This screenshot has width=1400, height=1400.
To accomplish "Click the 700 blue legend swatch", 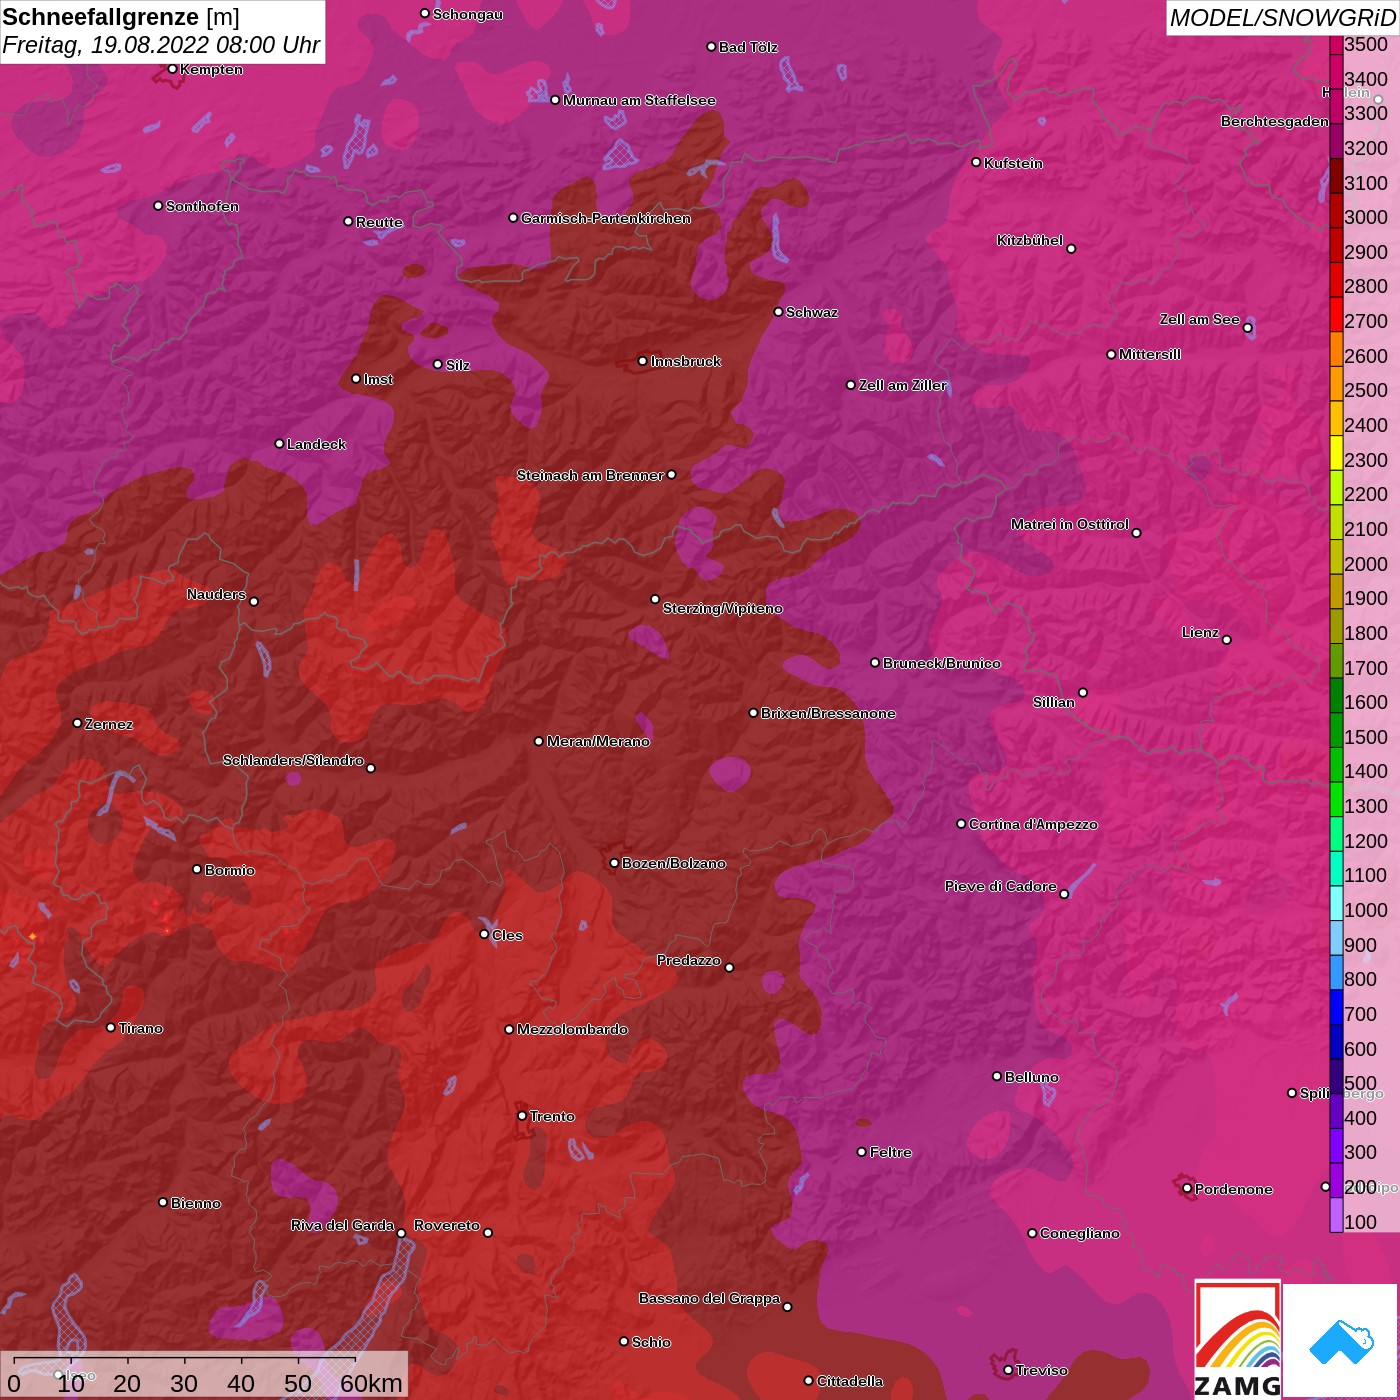I will pyautogui.click(x=1336, y=1007).
